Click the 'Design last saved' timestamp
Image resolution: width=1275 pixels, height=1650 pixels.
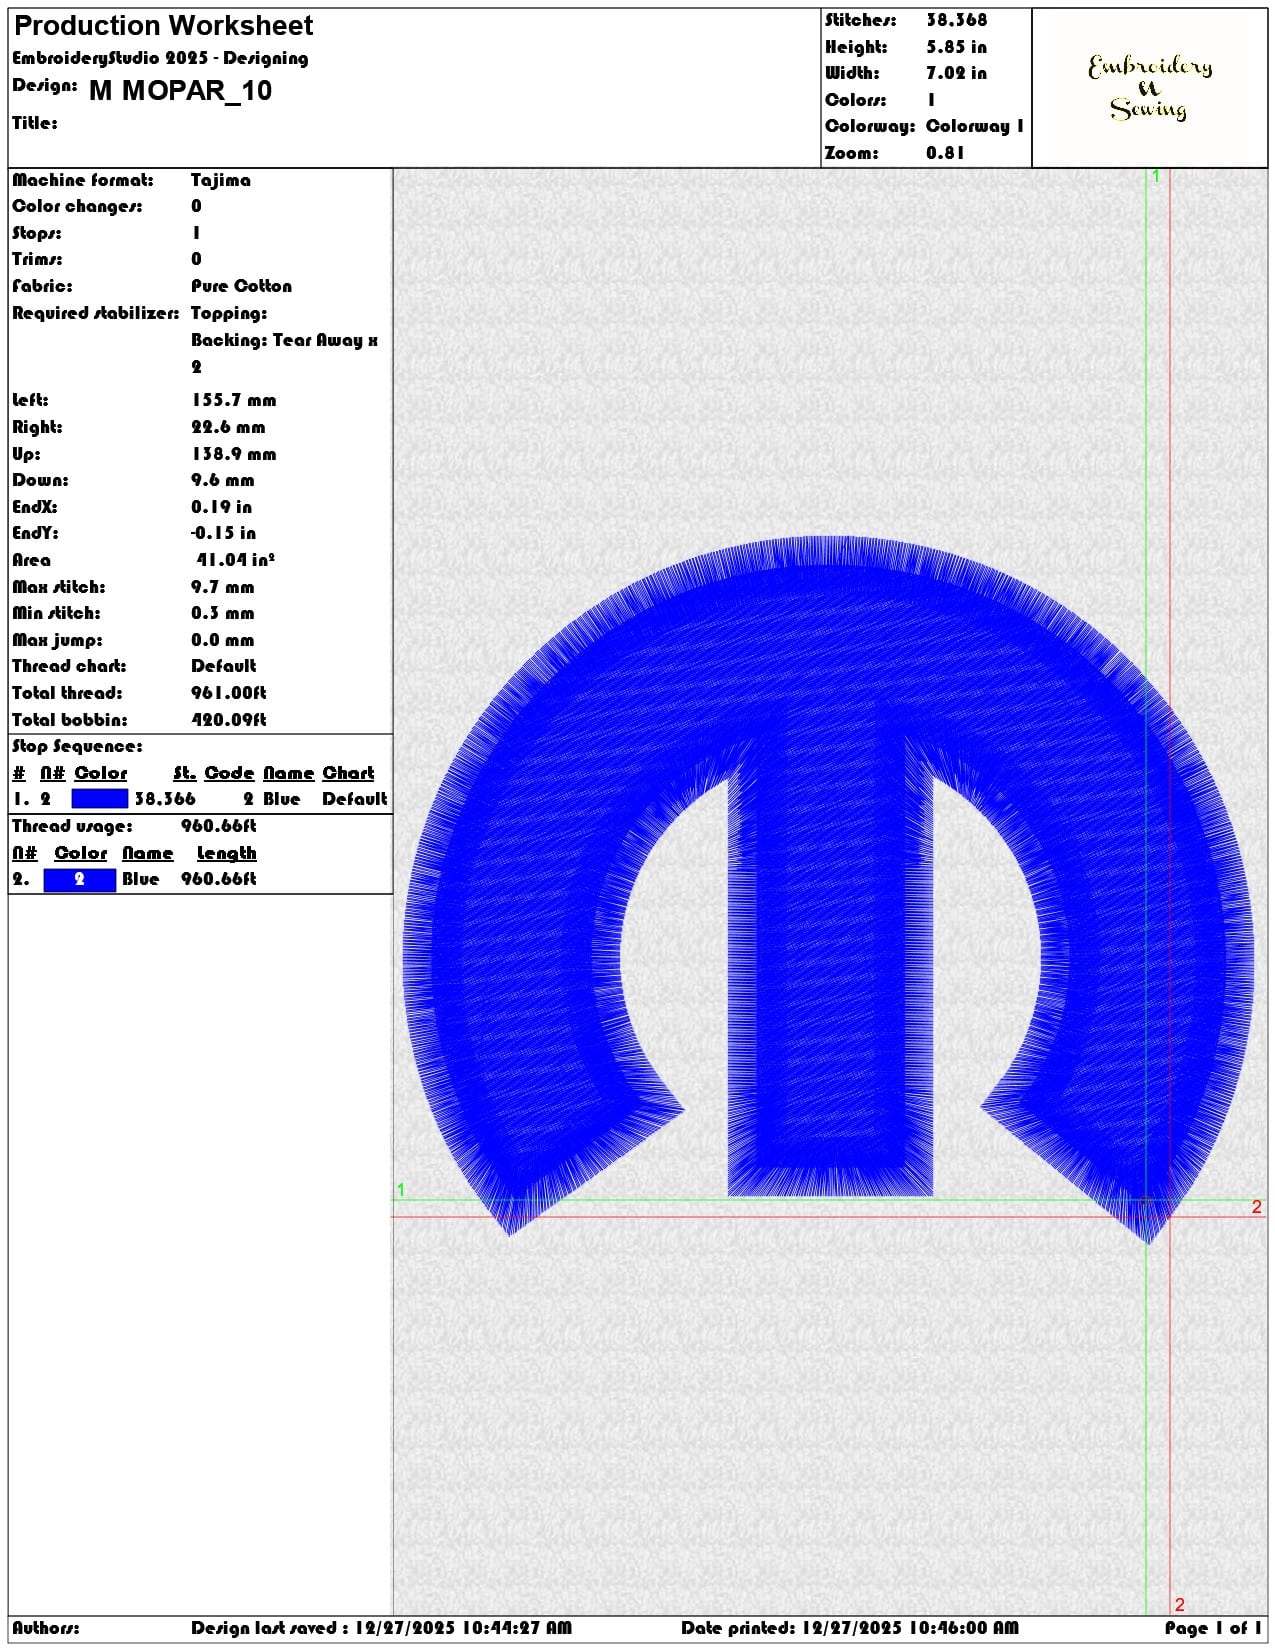381,1628
